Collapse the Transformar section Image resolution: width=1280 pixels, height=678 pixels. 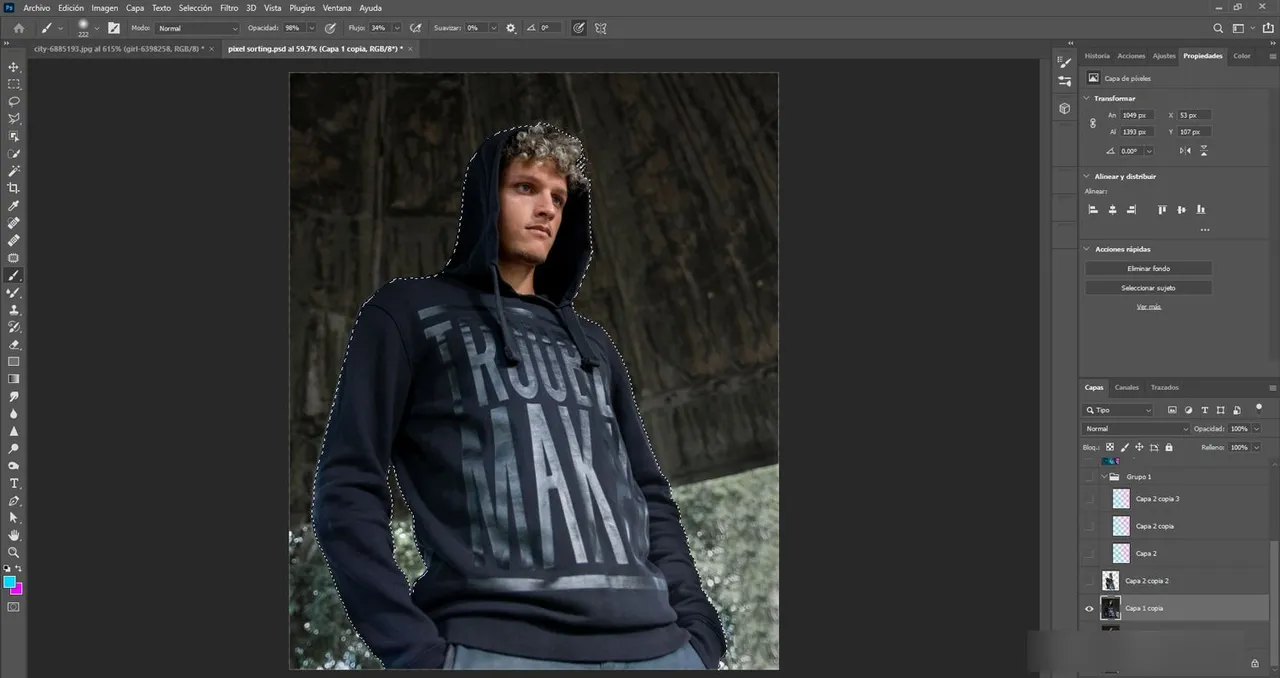pyautogui.click(x=1087, y=98)
